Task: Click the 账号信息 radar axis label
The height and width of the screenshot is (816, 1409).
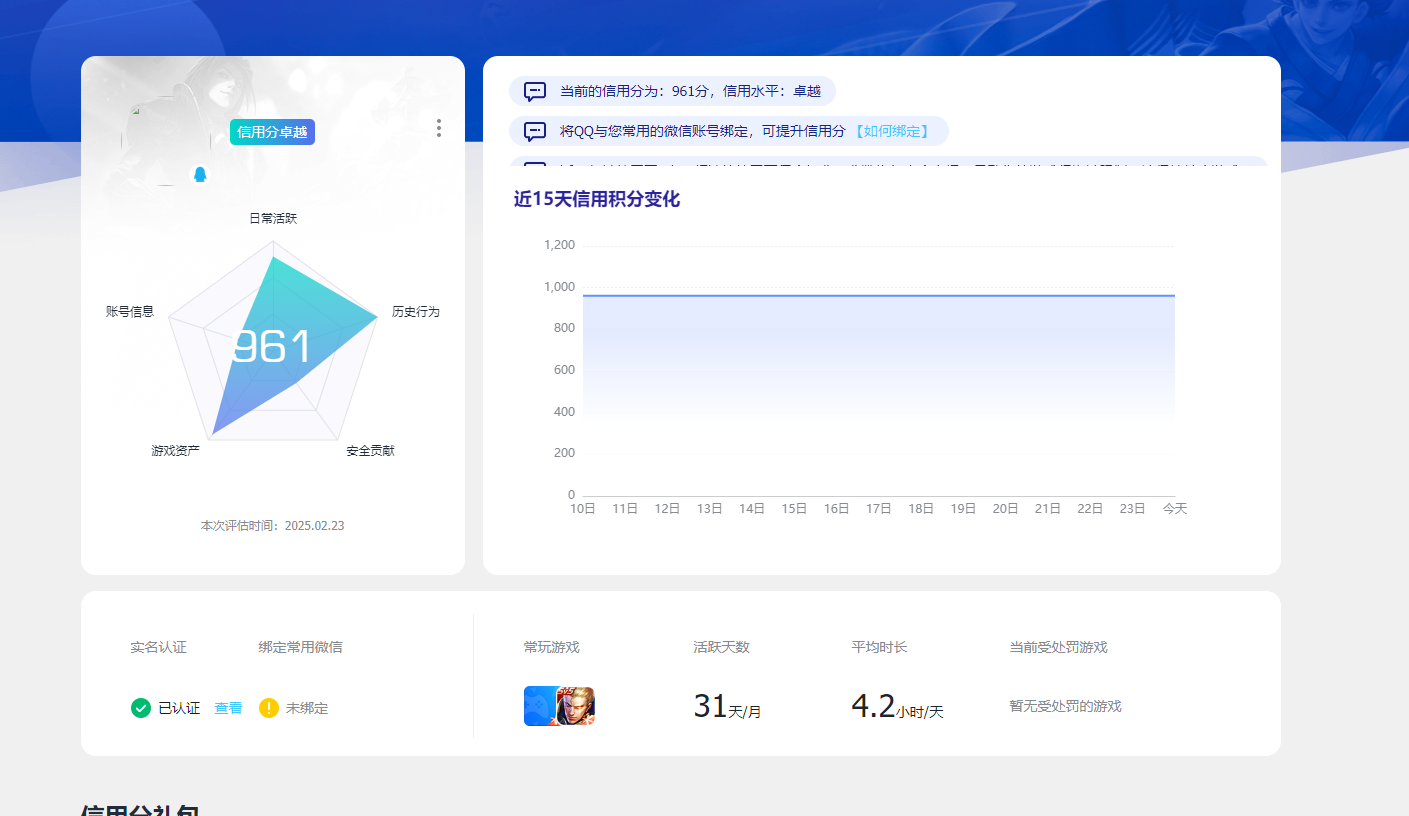Action: point(130,312)
